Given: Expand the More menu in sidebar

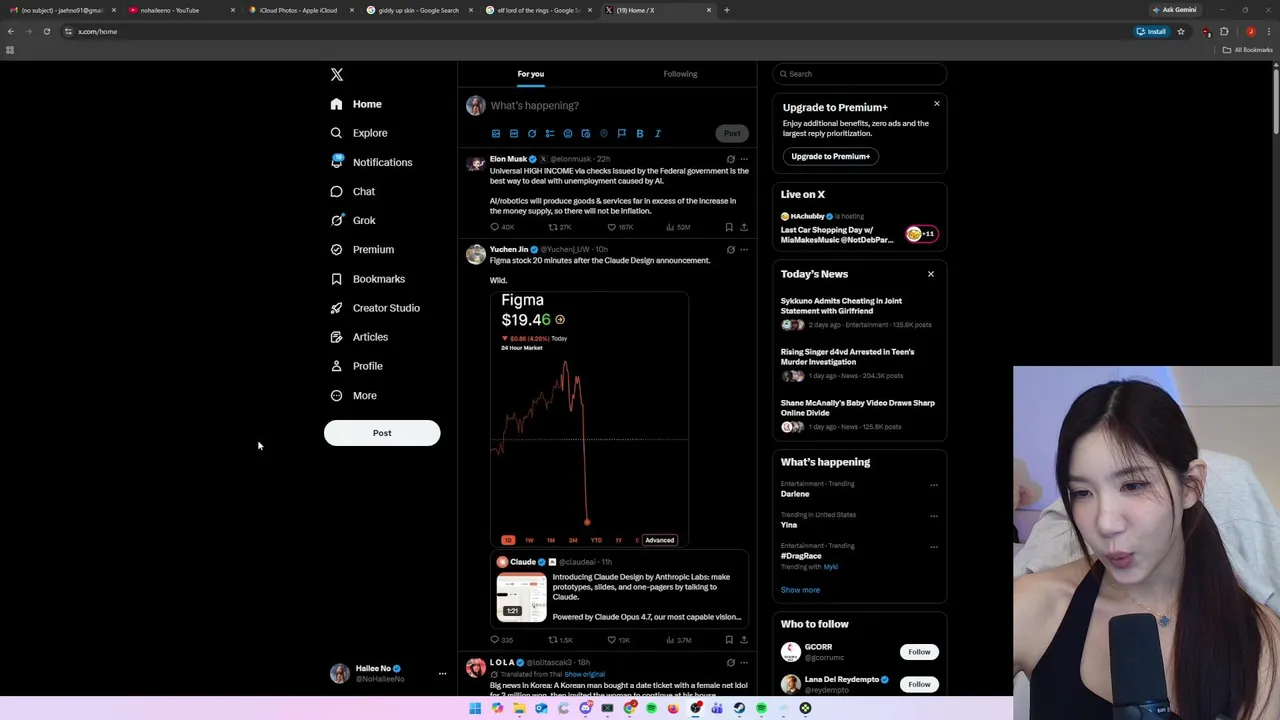Looking at the screenshot, I should 353,395.
